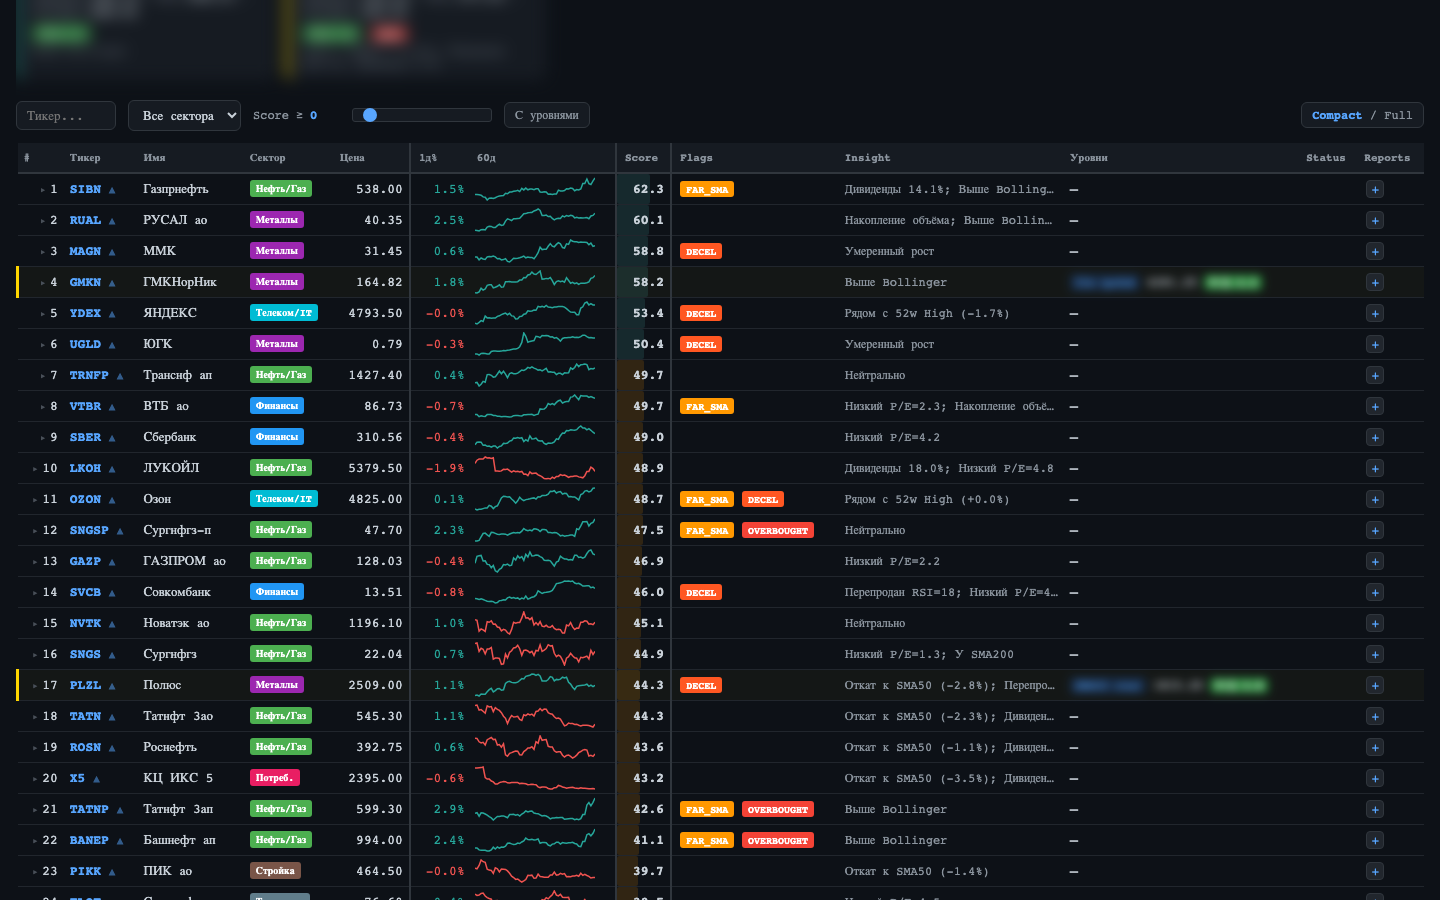Click the triangle icon beside the TATNP ticker
Image resolution: width=1440 pixels, height=900 pixels.
120,810
